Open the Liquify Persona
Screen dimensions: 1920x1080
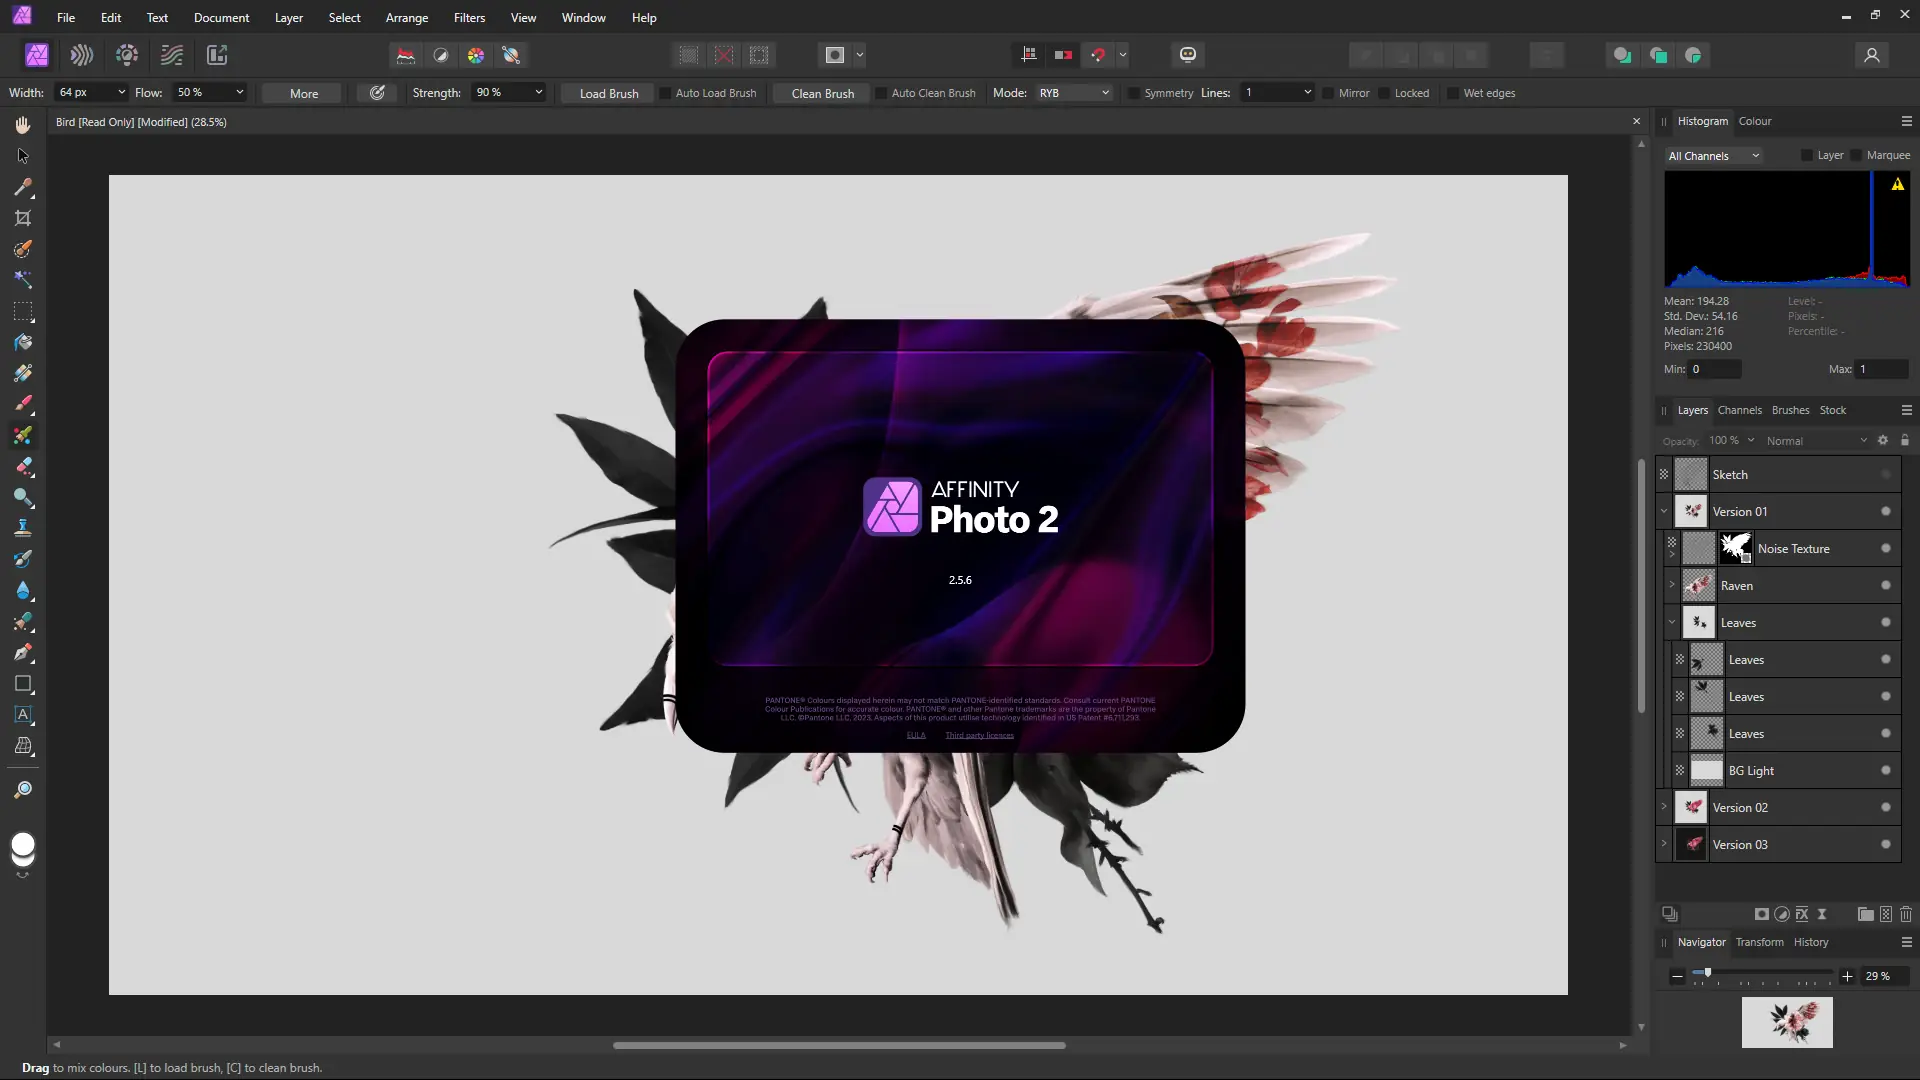pyautogui.click(x=82, y=55)
